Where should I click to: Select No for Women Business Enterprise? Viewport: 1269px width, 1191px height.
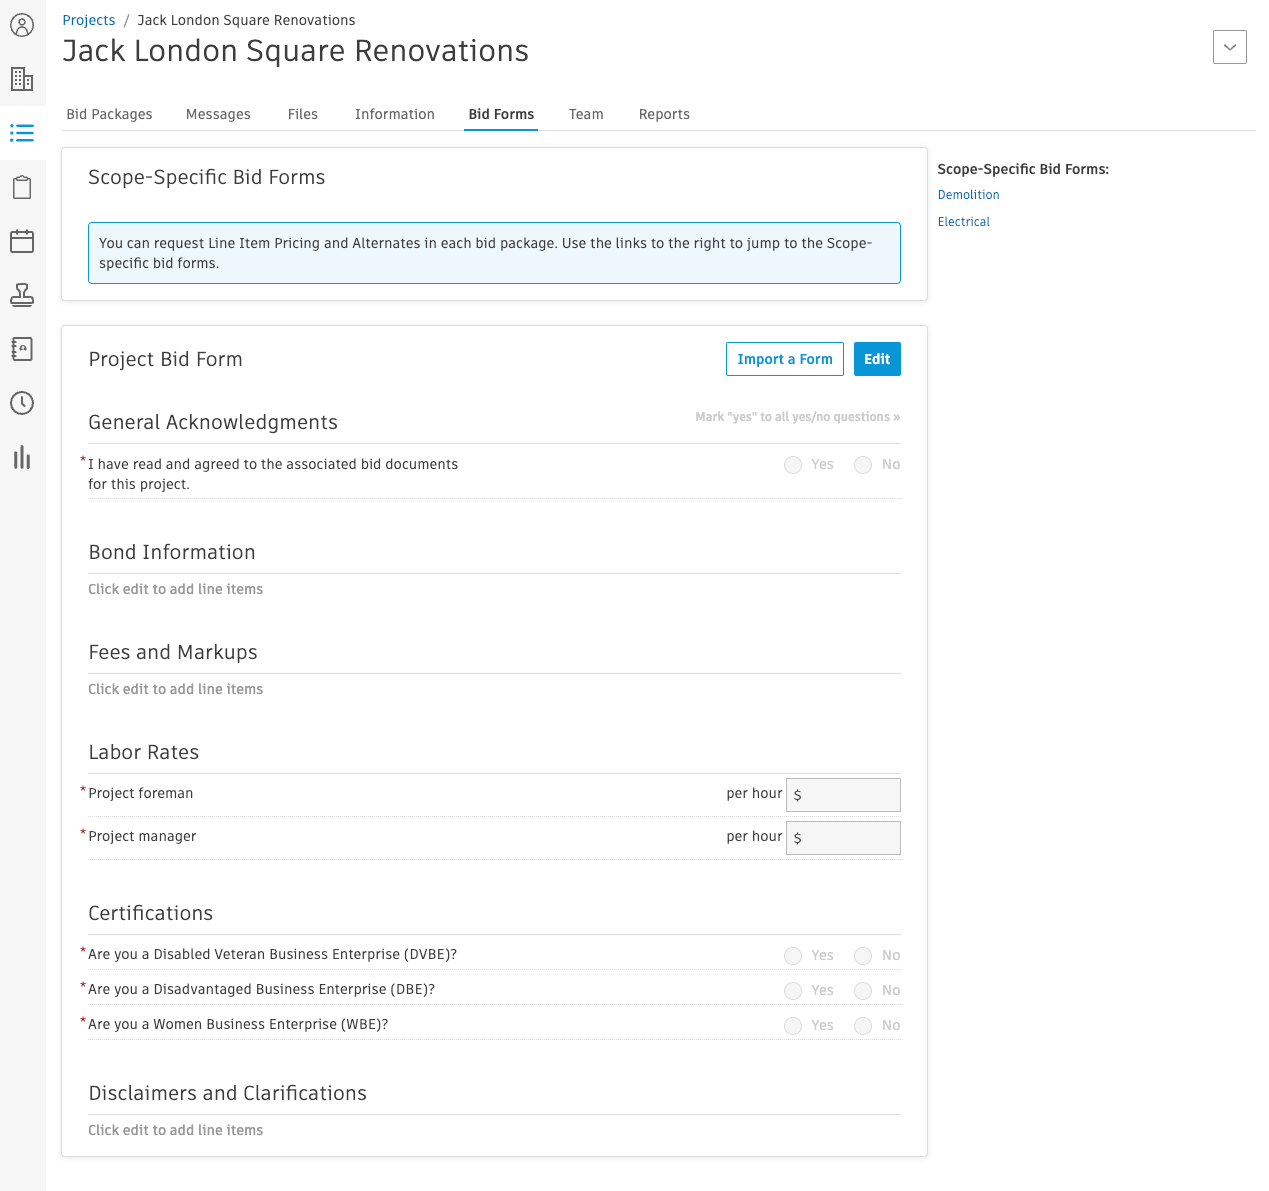(863, 1026)
